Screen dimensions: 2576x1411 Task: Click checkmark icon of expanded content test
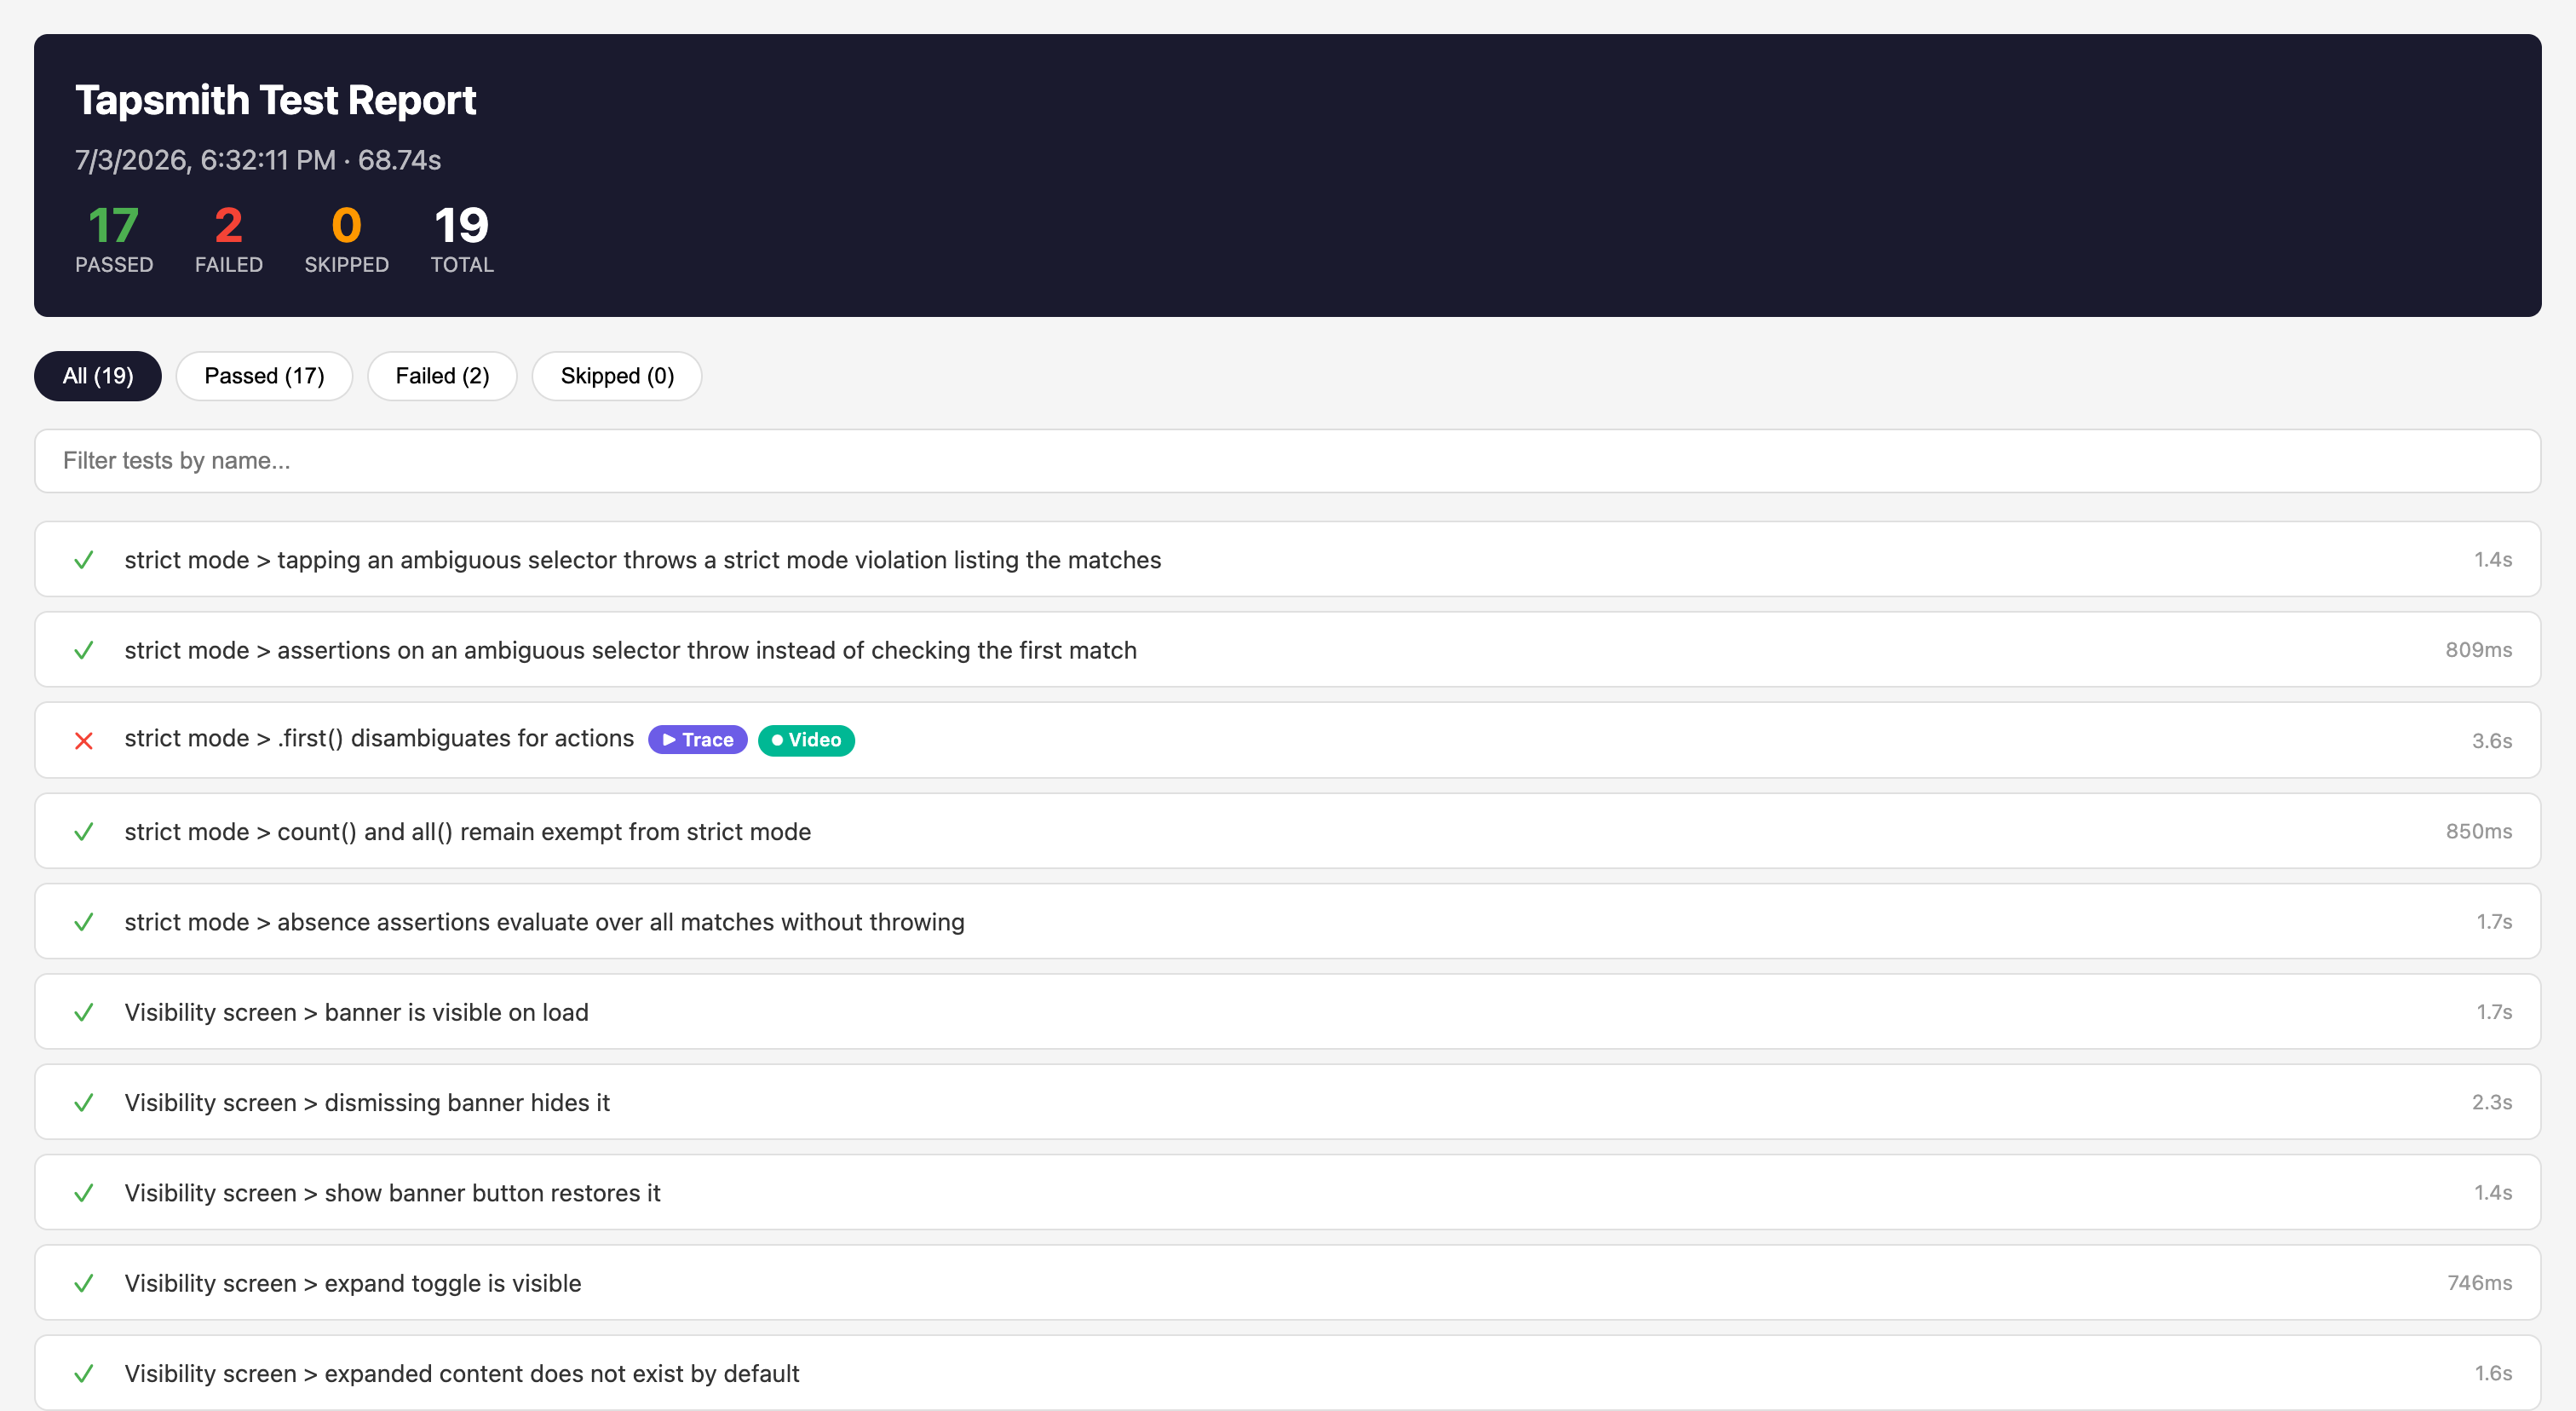pos(84,1374)
